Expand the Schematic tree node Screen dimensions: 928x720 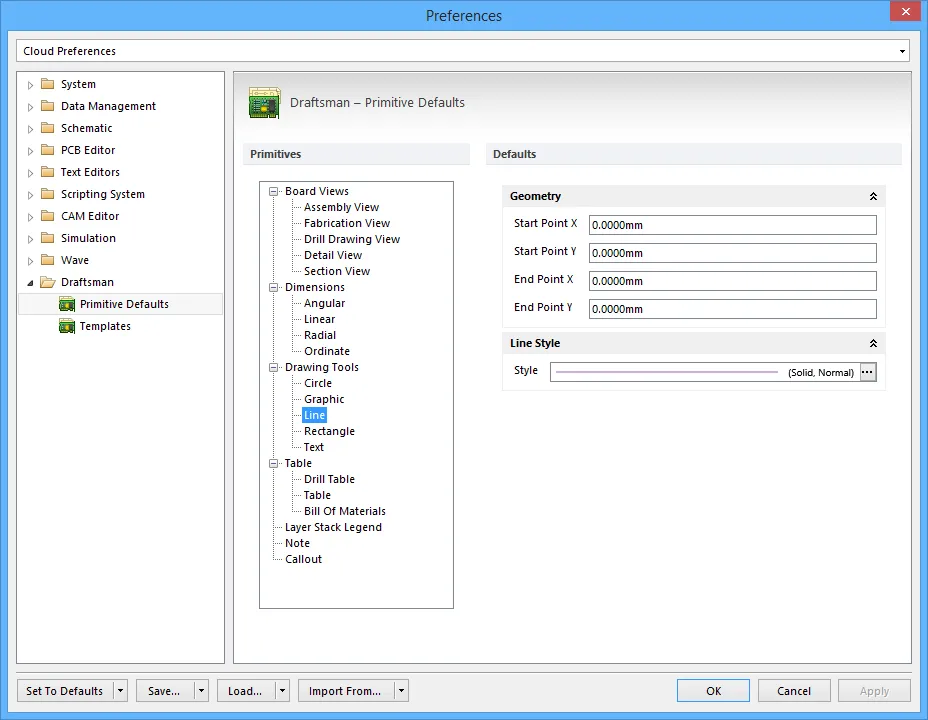(30, 129)
